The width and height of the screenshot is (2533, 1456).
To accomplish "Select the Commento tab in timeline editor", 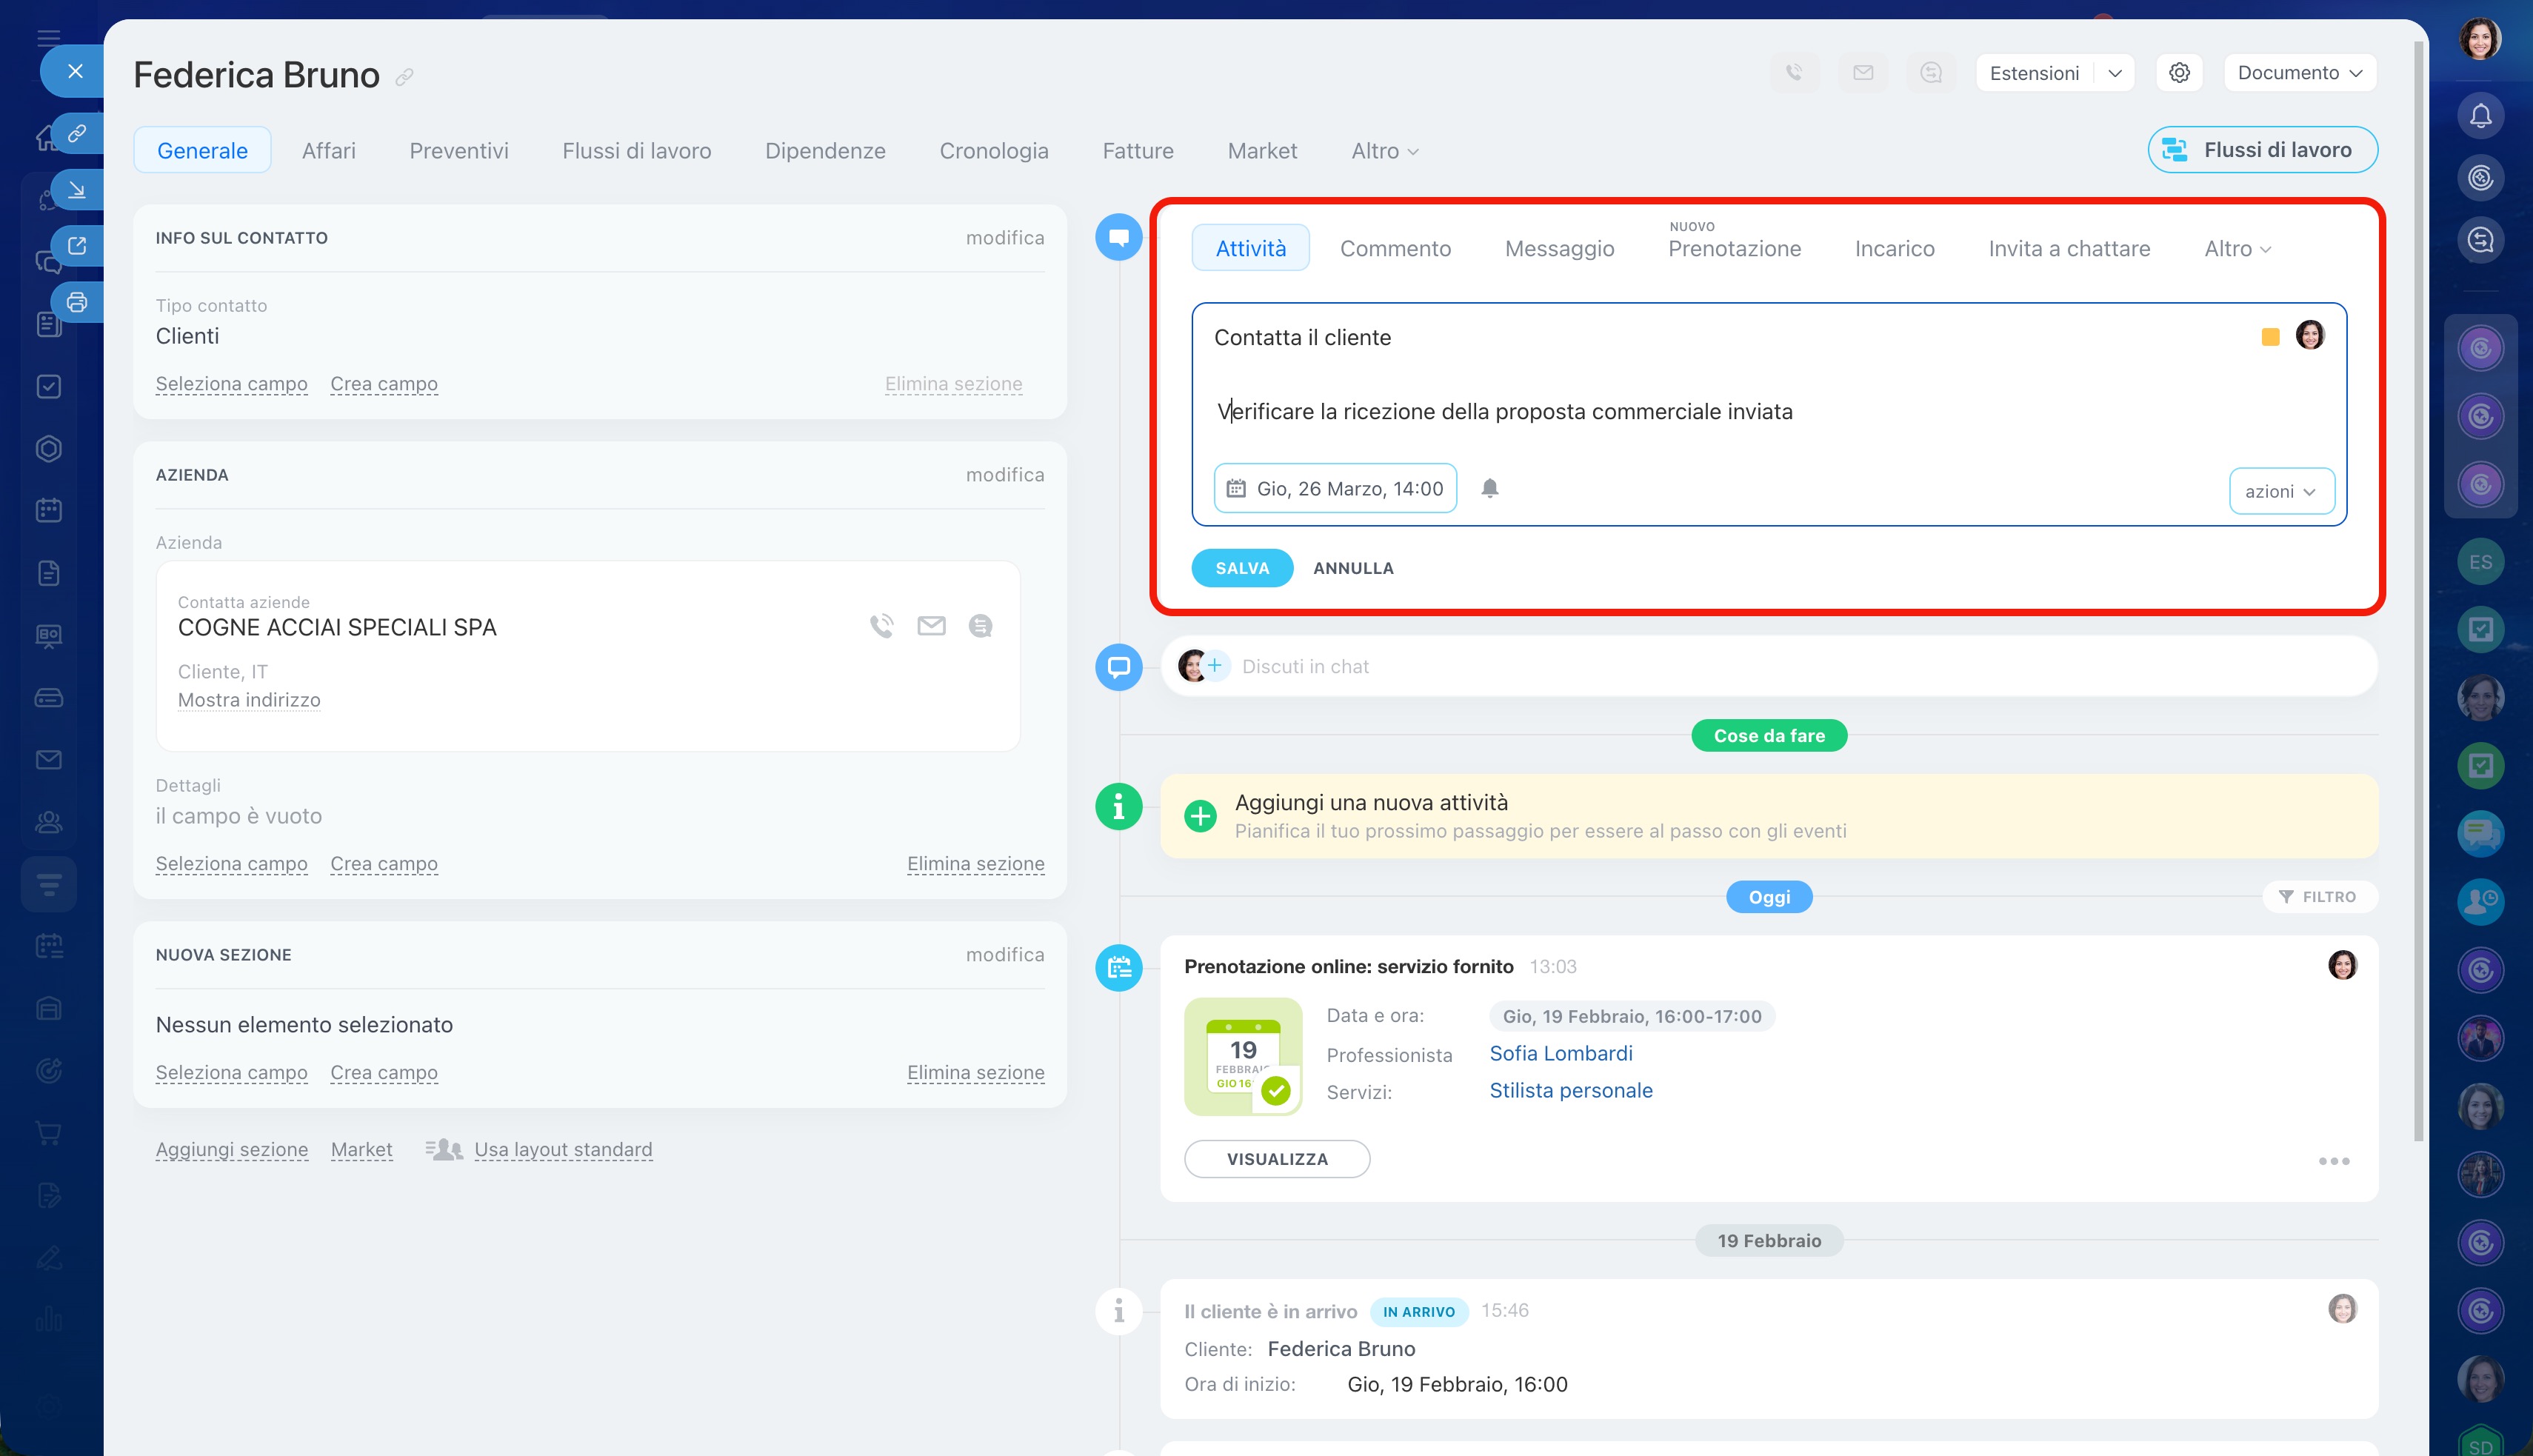I will pyautogui.click(x=1395, y=249).
